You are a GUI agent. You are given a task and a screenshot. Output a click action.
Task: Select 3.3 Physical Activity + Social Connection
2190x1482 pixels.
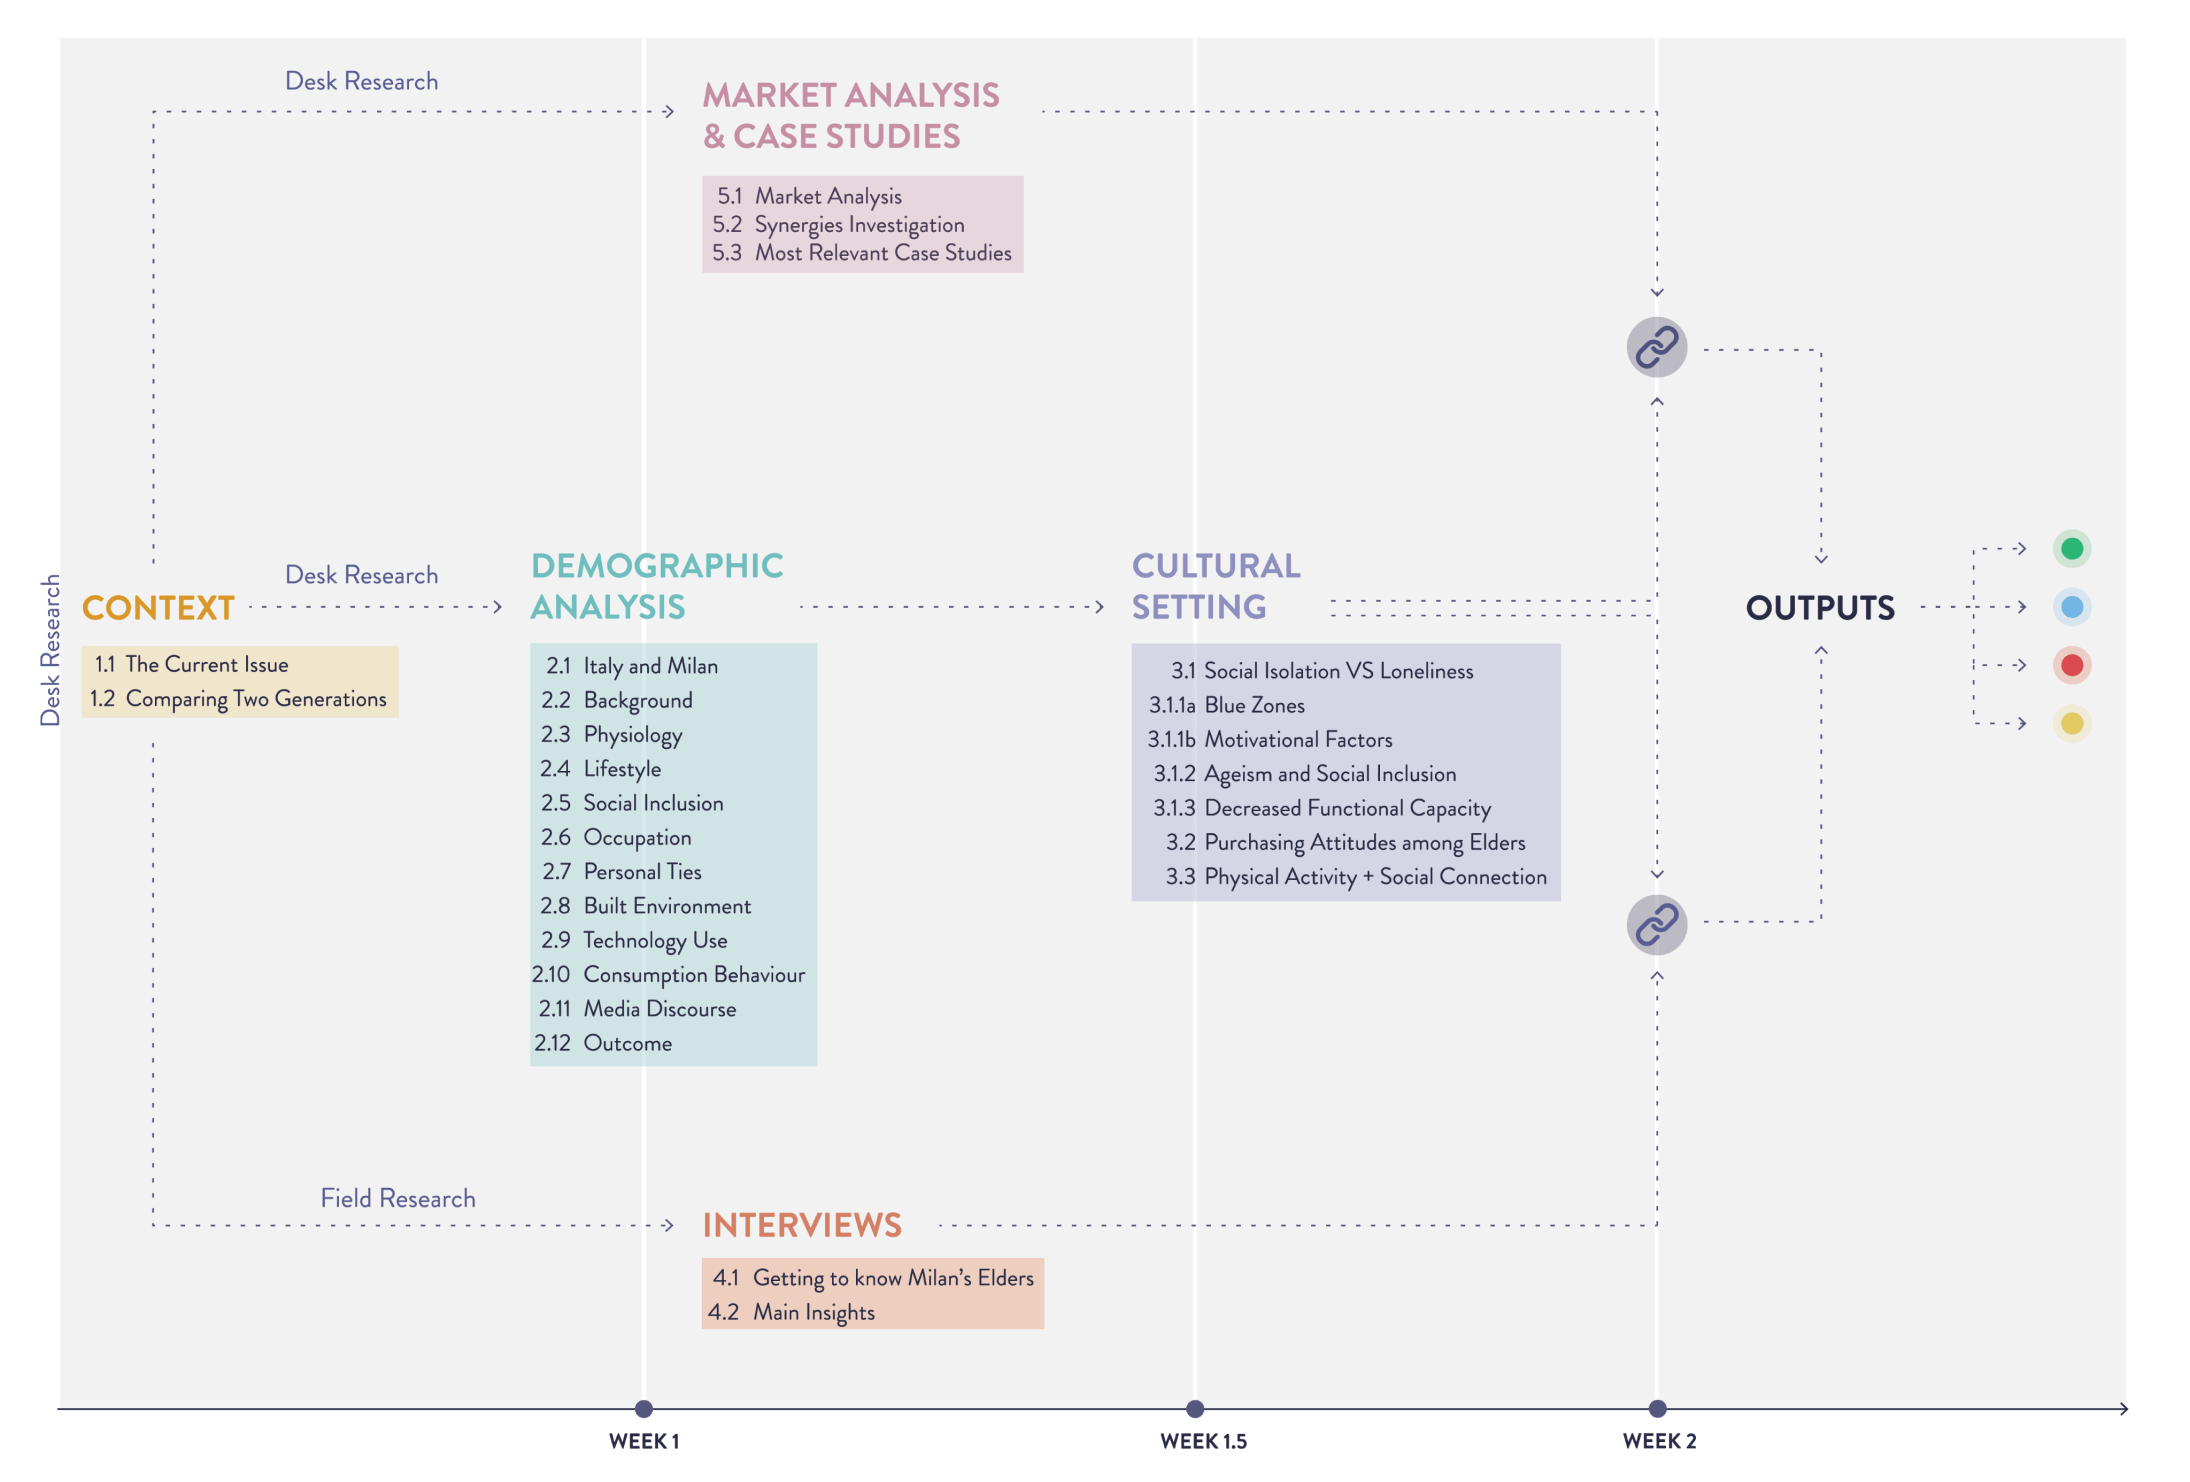(1355, 876)
